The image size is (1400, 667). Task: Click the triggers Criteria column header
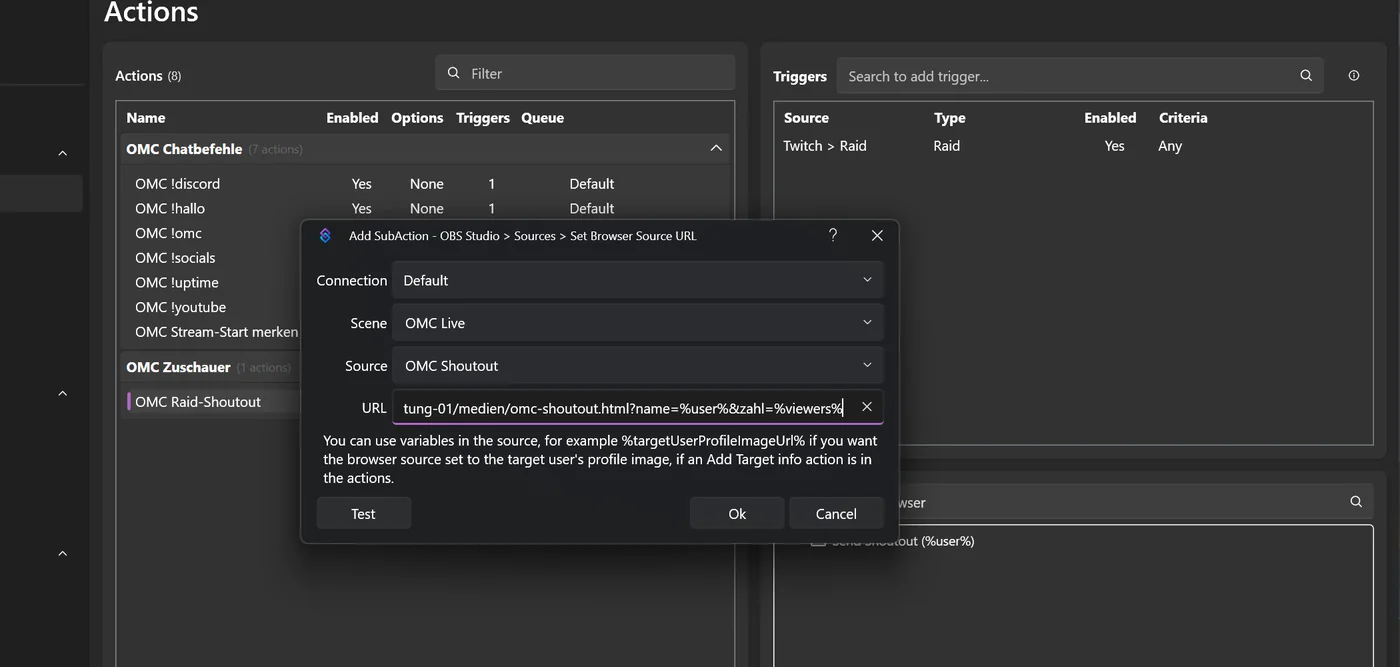tap(1183, 118)
